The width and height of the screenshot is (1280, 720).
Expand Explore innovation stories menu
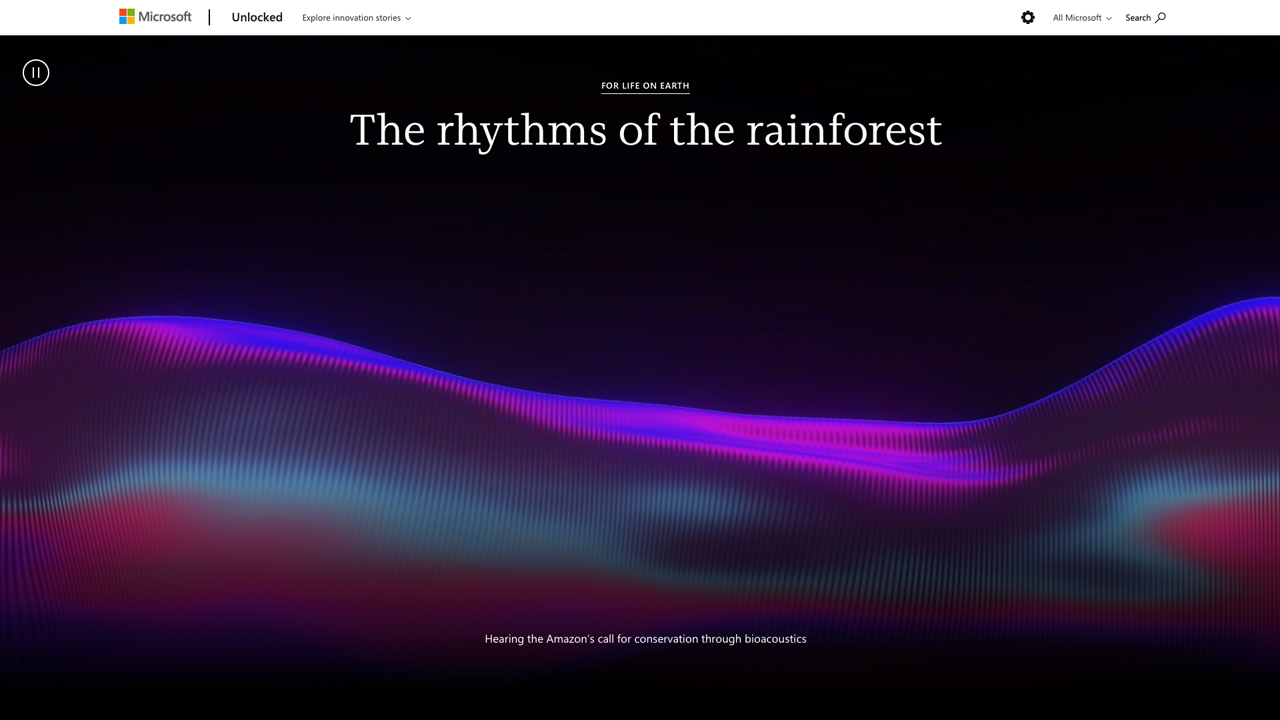click(356, 18)
